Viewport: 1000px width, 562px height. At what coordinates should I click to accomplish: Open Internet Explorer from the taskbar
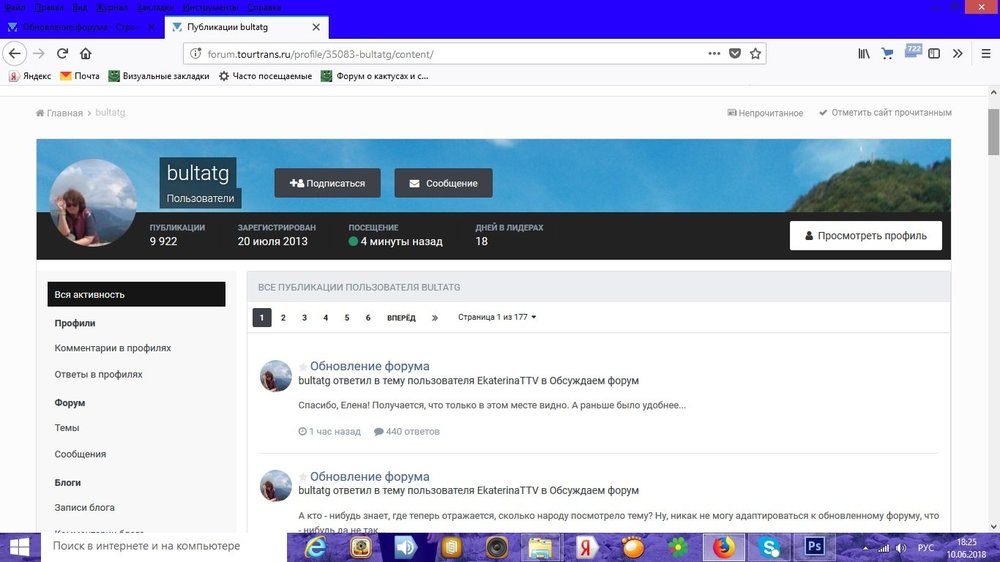click(x=315, y=547)
